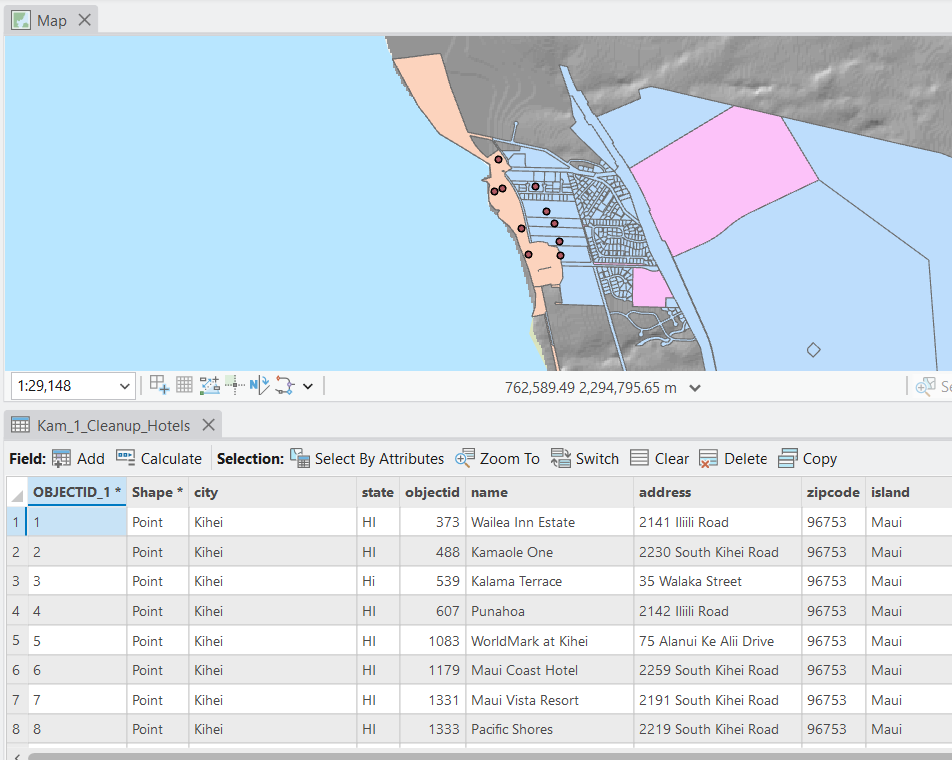952x760 pixels.
Task: Click the table horizontal scrollbar
Action: (x=489, y=756)
